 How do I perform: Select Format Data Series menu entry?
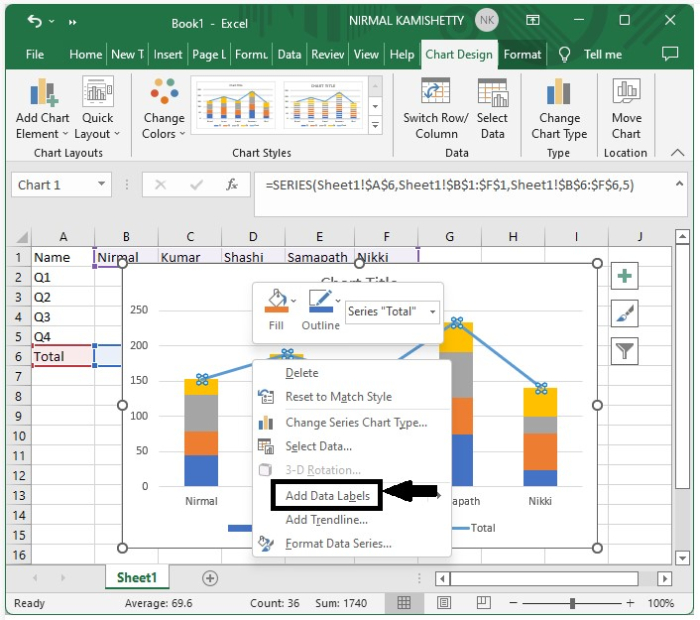tap(338, 544)
